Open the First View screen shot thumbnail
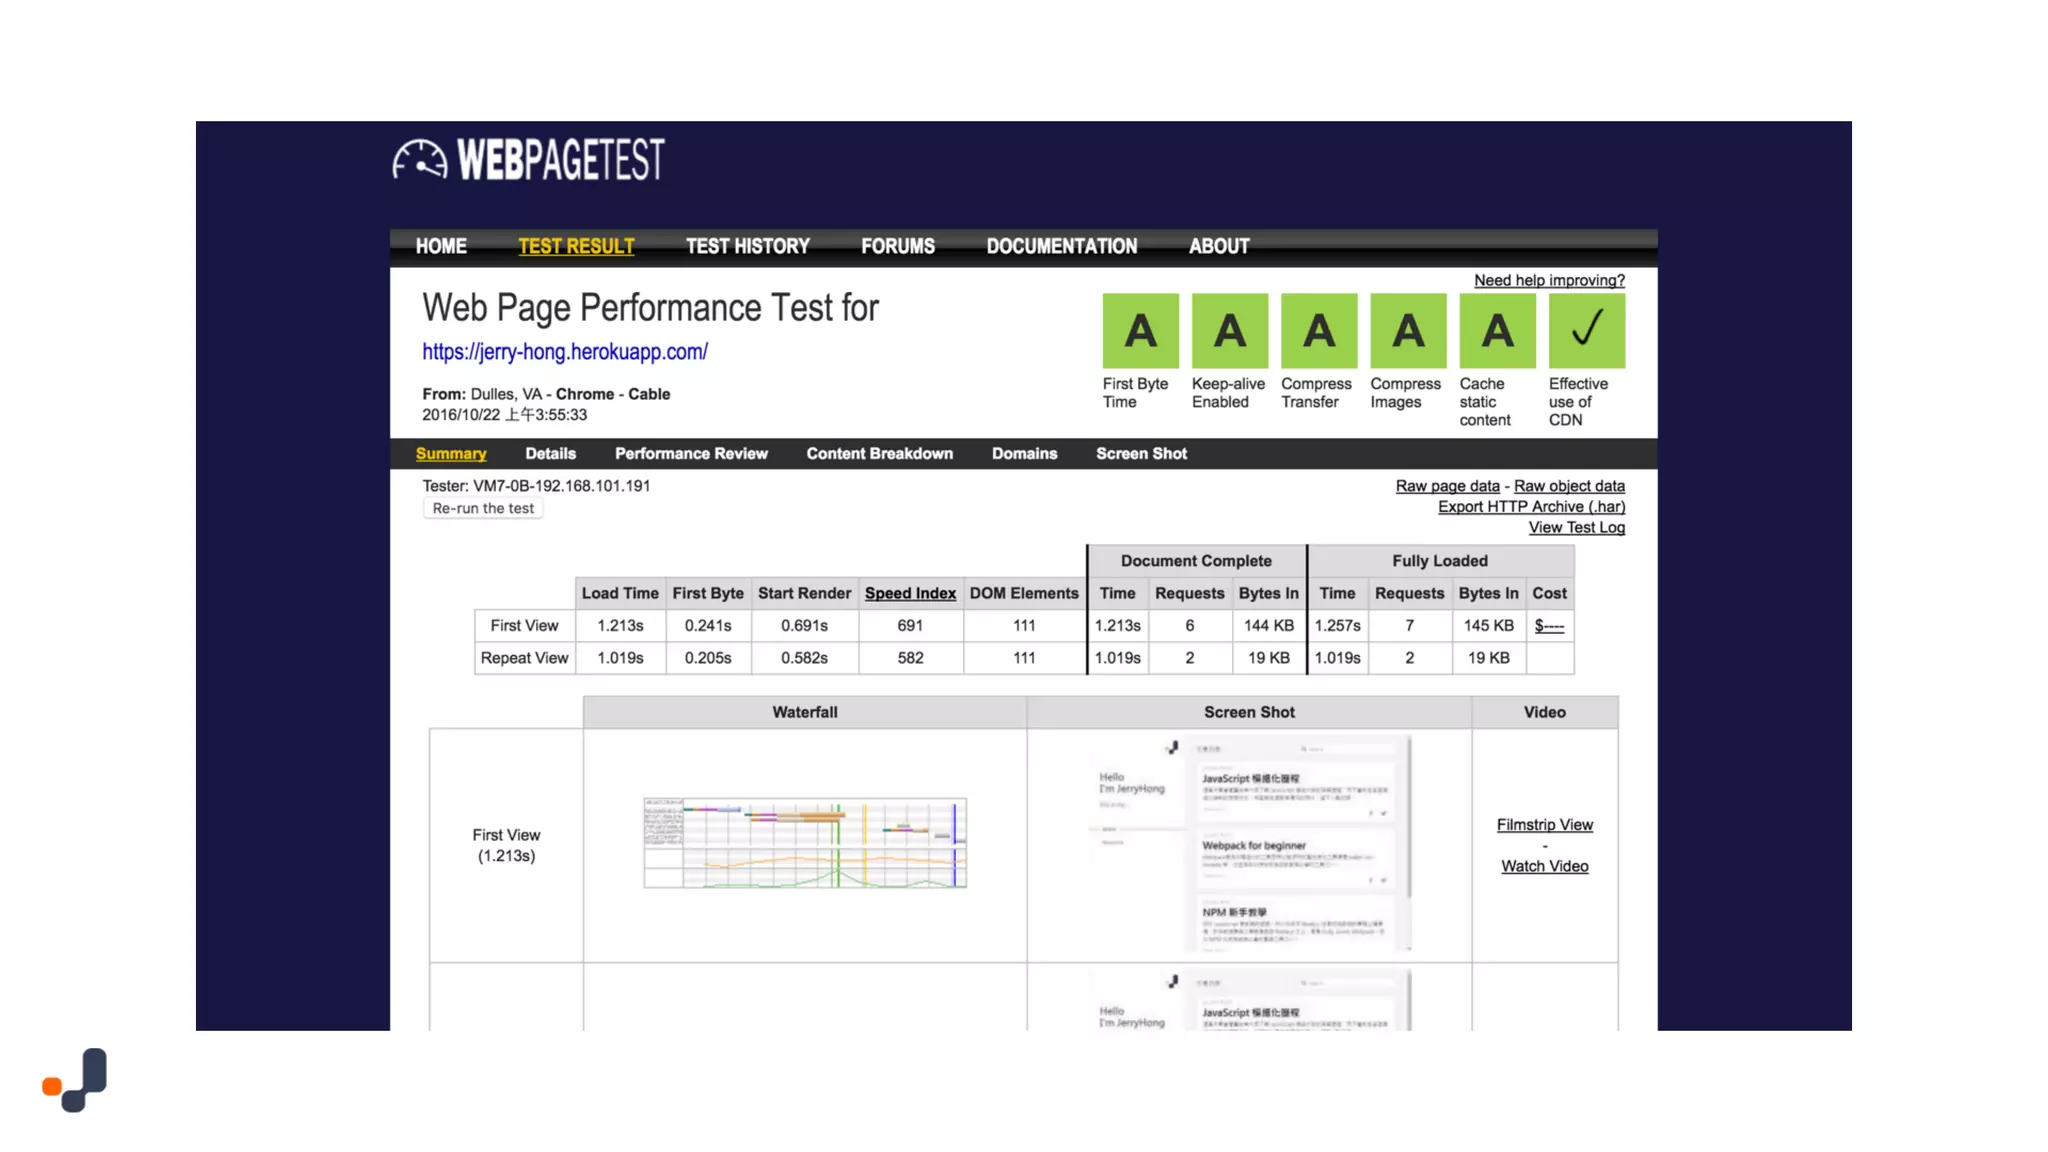This screenshot has width=2048, height=1152. click(x=1250, y=845)
